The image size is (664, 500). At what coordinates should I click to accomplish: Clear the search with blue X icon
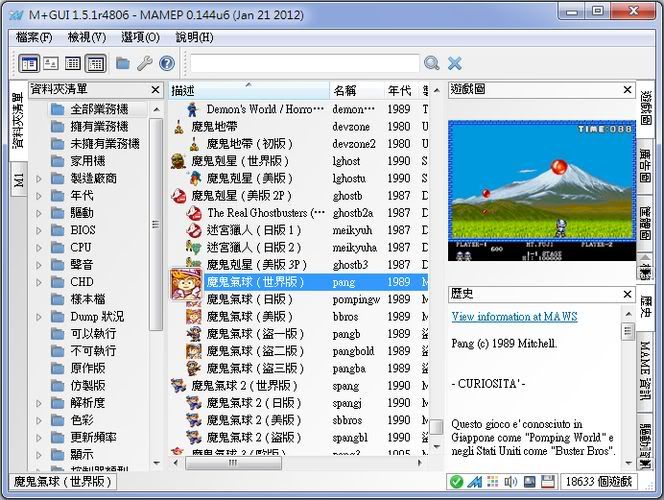pos(455,64)
